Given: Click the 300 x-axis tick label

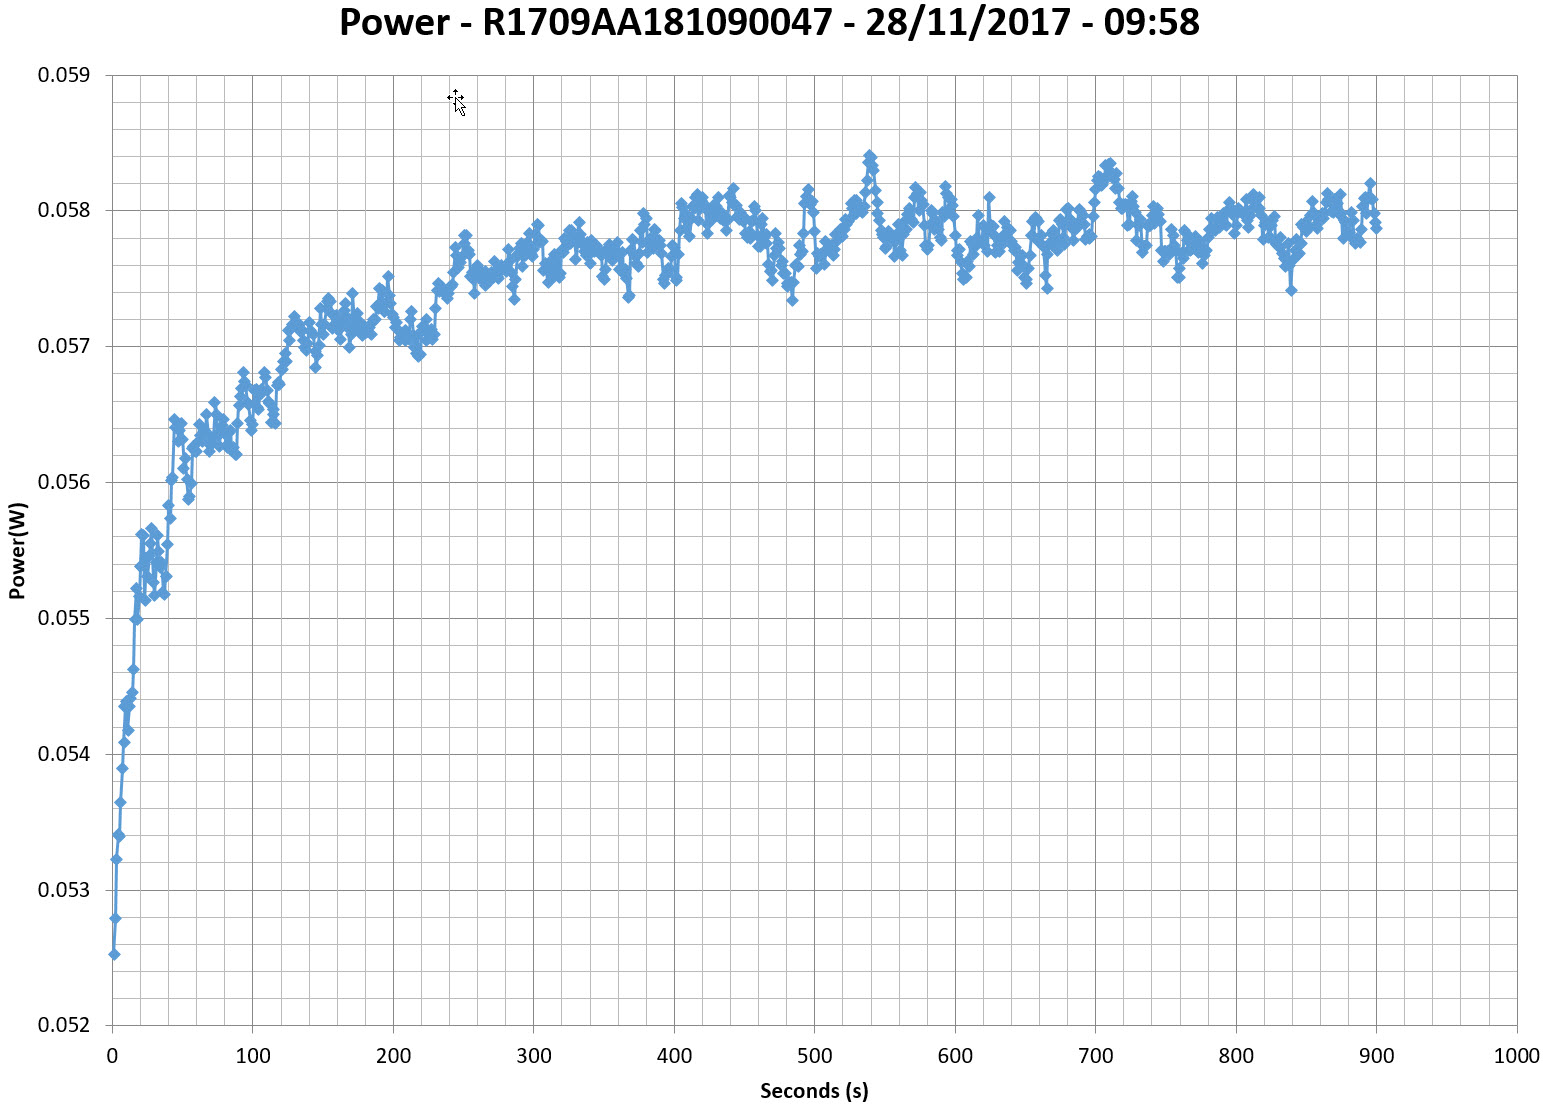Looking at the screenshot, I should point(533,1056).
